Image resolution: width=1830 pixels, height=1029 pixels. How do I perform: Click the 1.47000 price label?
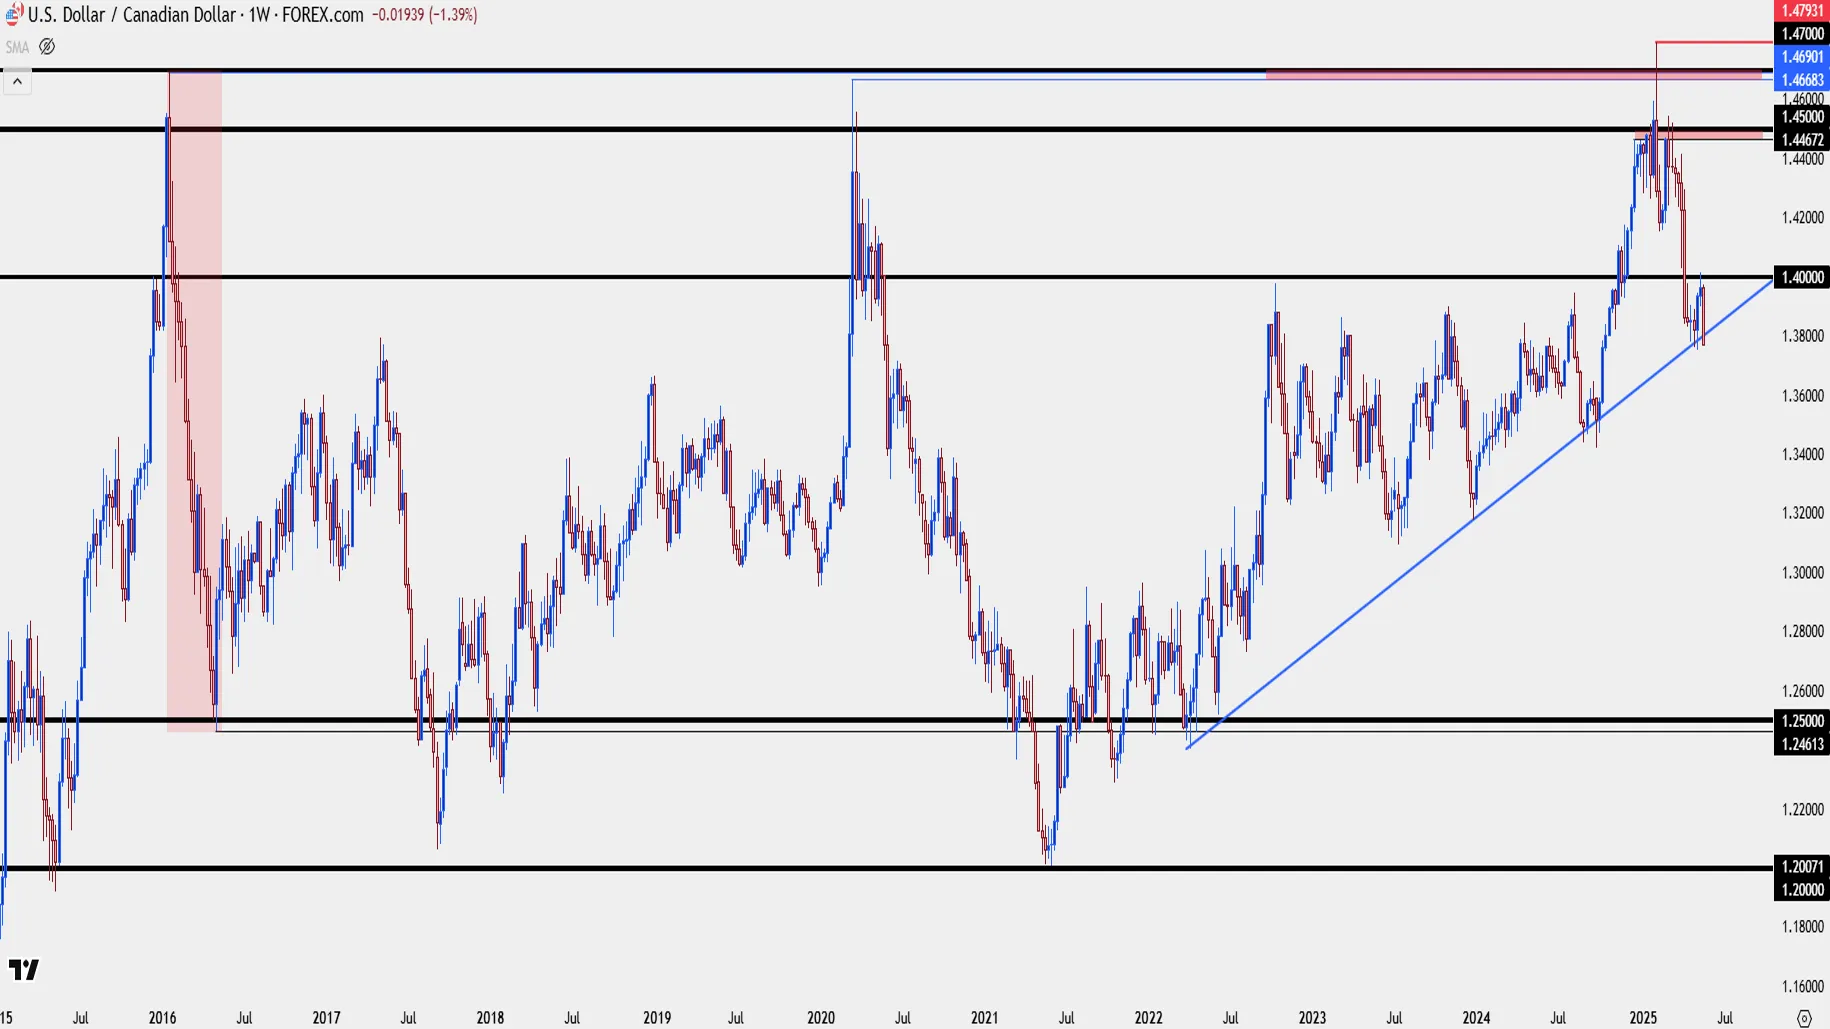pyautogui.click(x=1802, y=34)
